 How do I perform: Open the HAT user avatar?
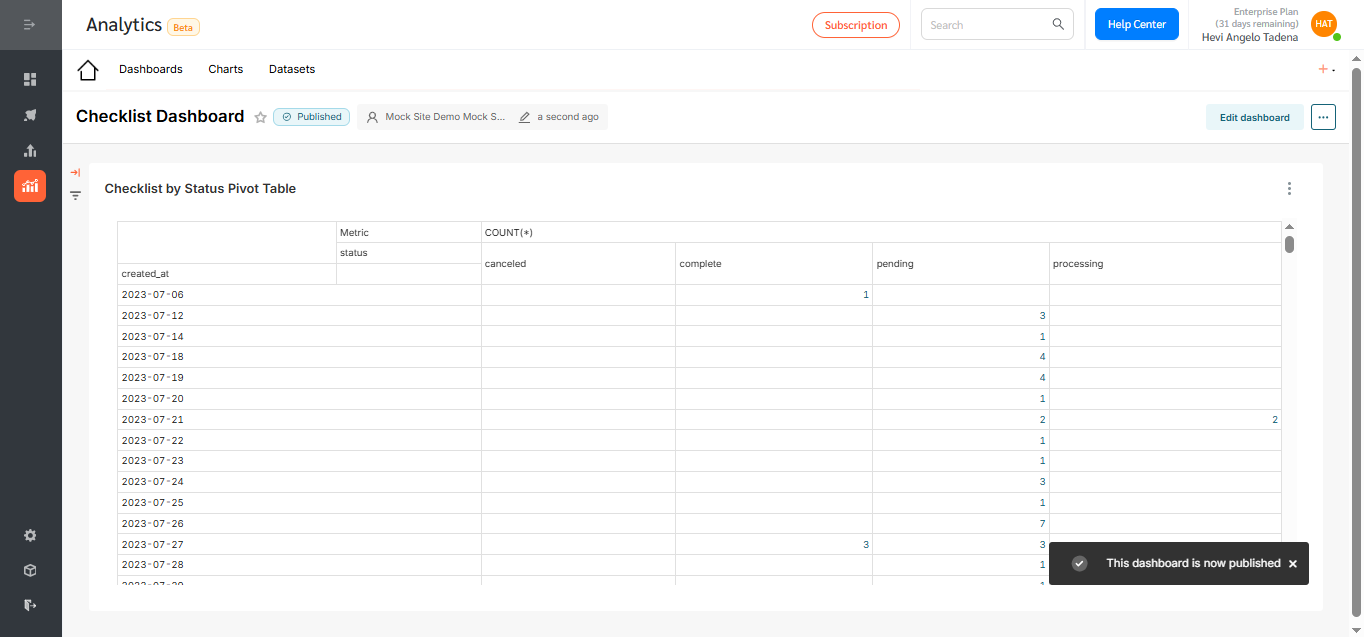1324,24
